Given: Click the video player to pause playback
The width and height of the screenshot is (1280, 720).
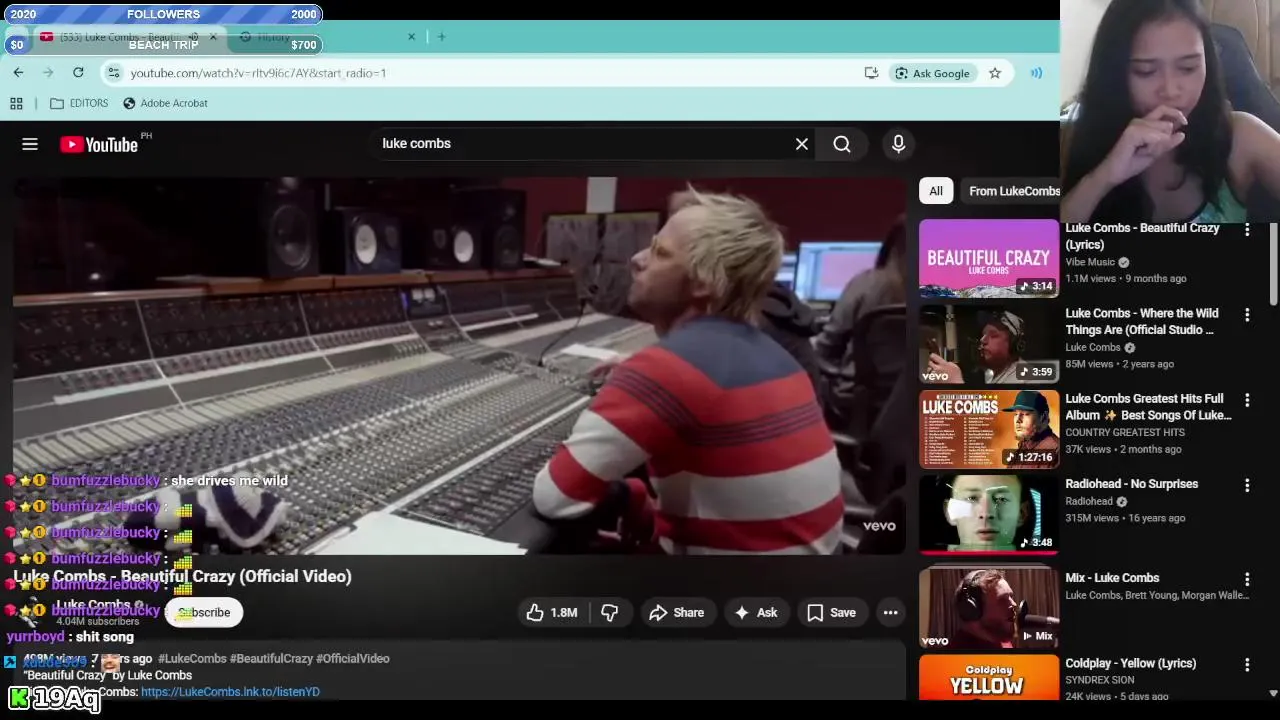Looking at the screenshot, I should (x=459, y=366).
